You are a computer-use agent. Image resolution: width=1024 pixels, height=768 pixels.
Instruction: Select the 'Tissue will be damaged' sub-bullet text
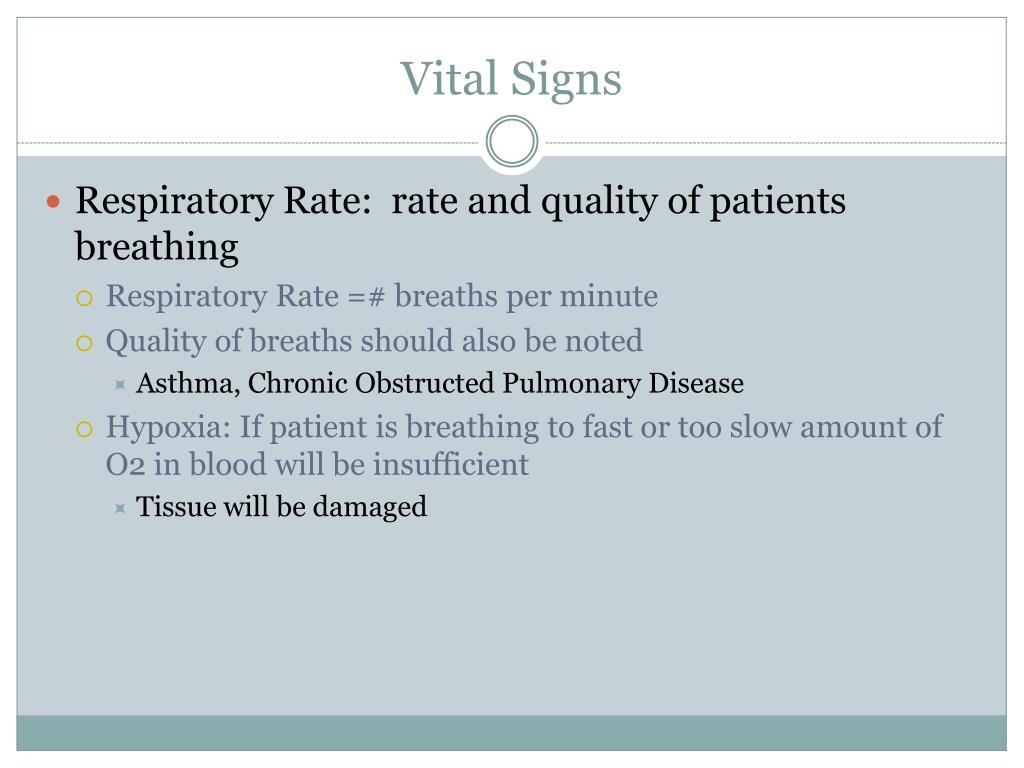[x=281, y=507]
